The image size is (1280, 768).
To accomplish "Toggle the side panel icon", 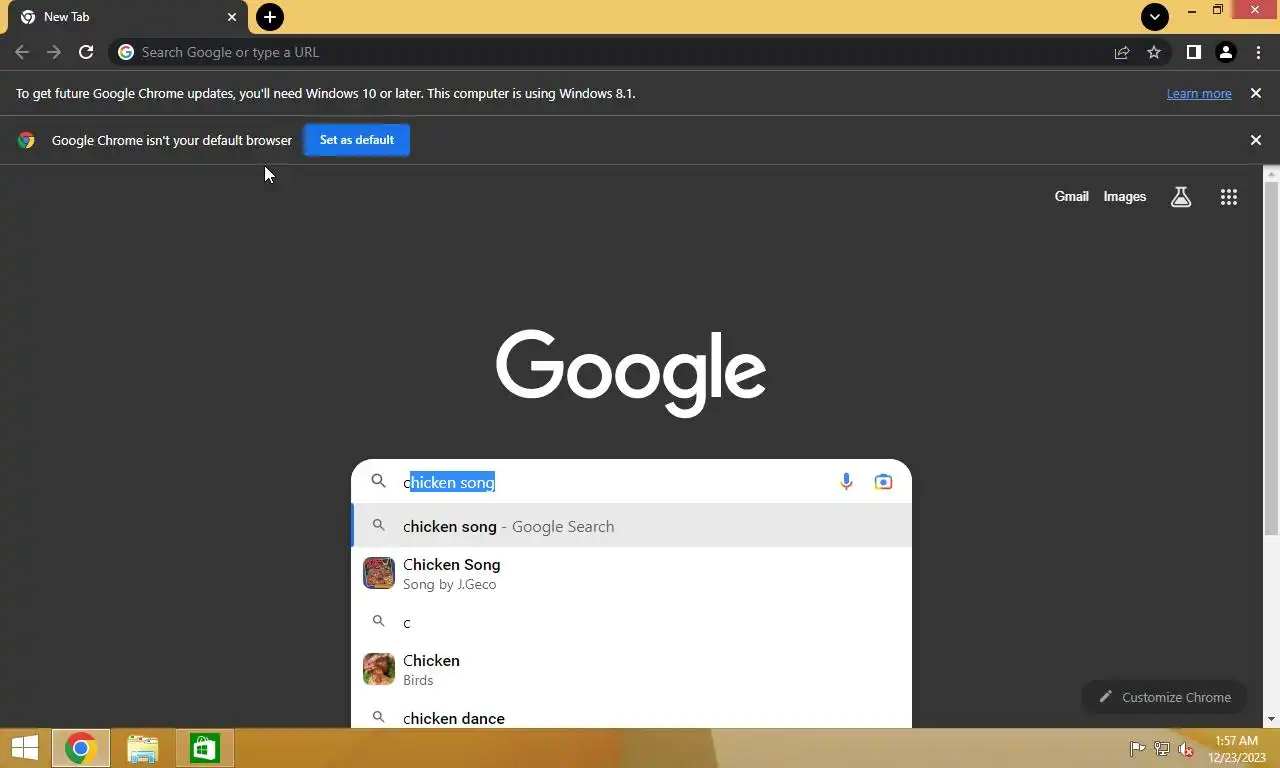I will pos(1193,52).
